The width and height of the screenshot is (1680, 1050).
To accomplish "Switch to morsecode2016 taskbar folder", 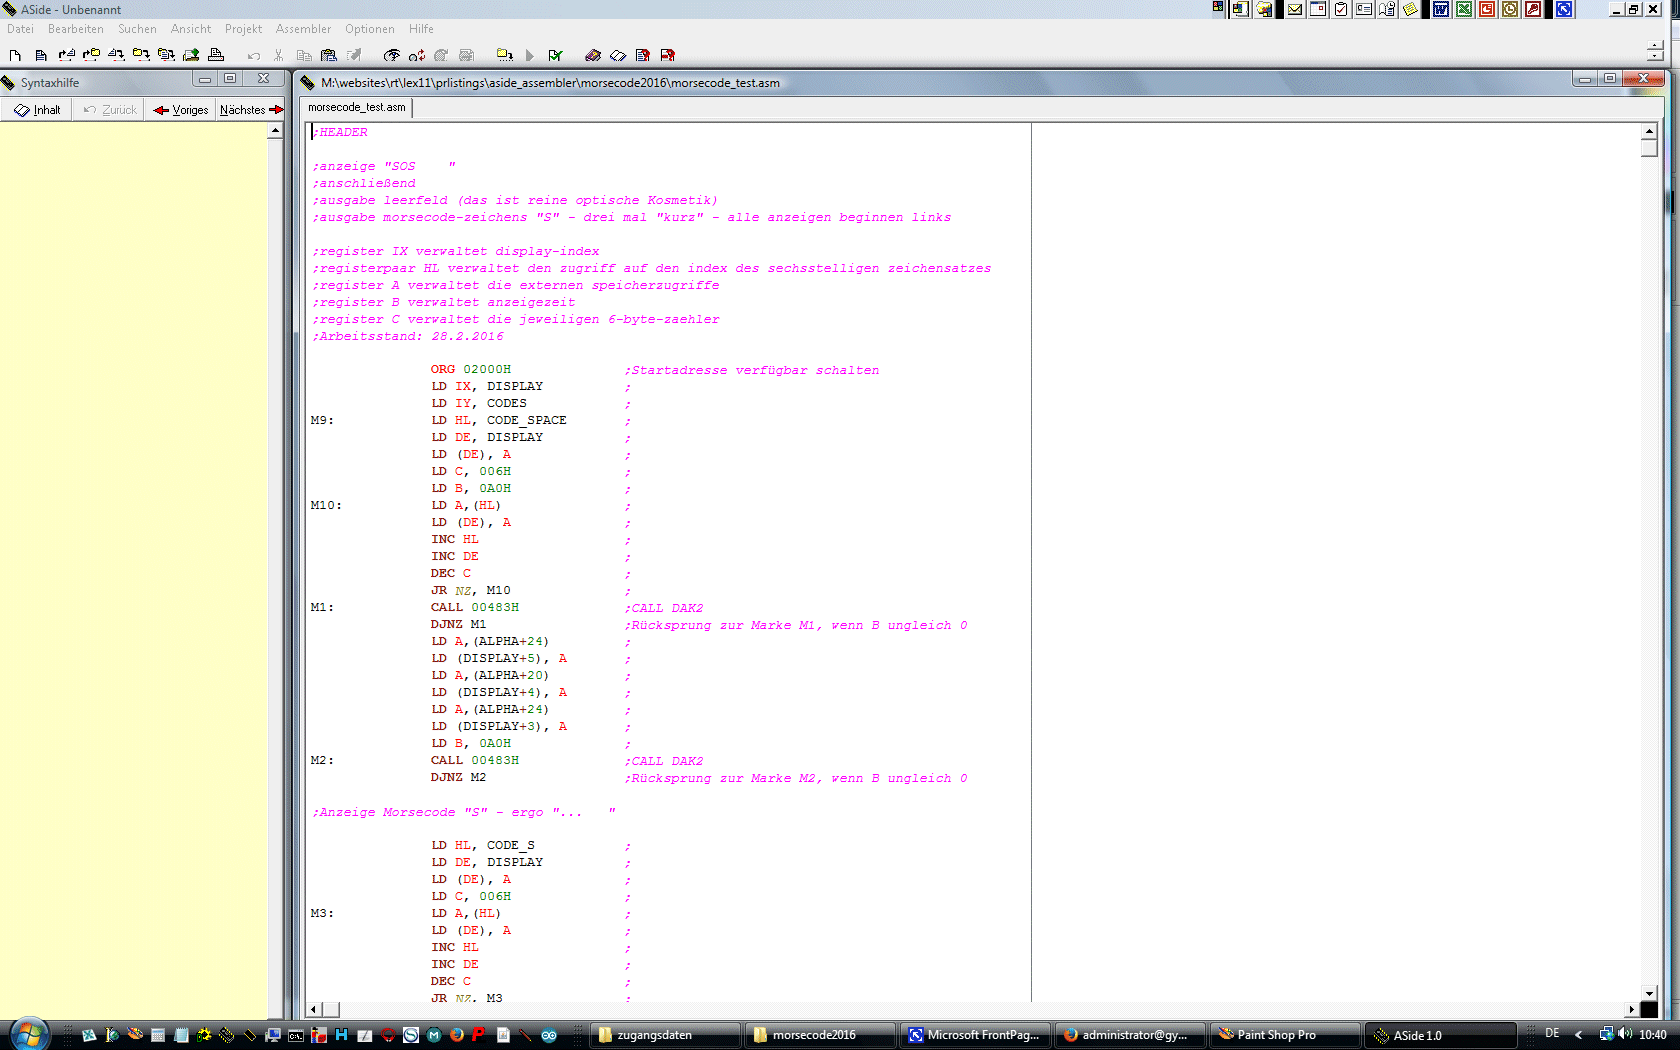I will (820, 1035).
